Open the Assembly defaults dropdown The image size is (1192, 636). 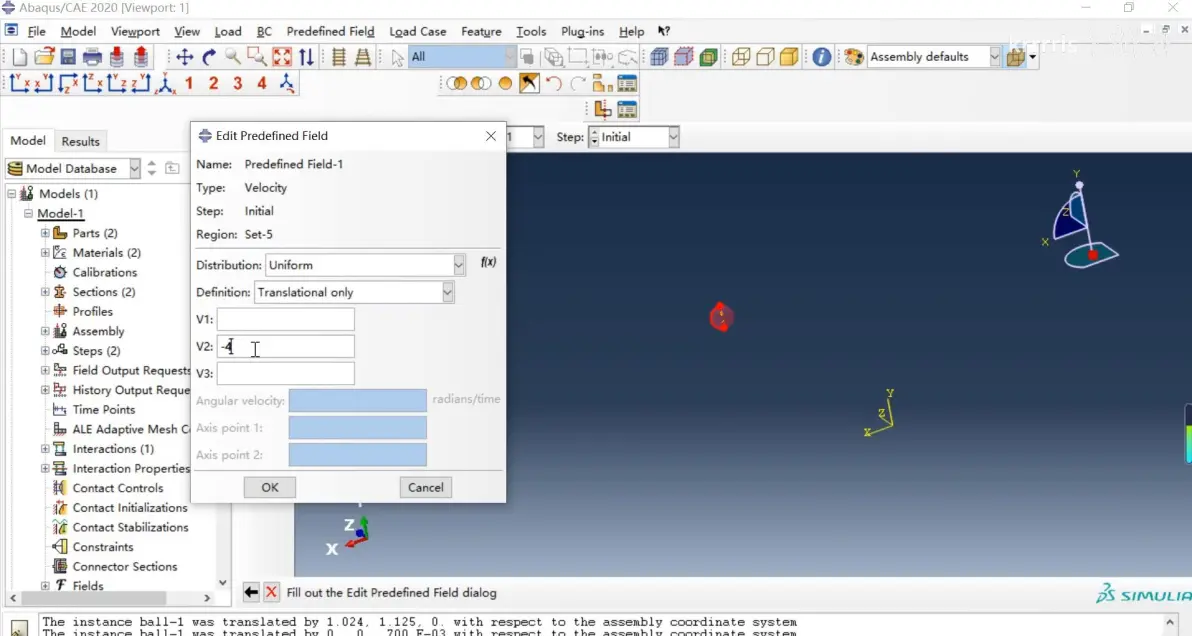click(x=933, y=57)
